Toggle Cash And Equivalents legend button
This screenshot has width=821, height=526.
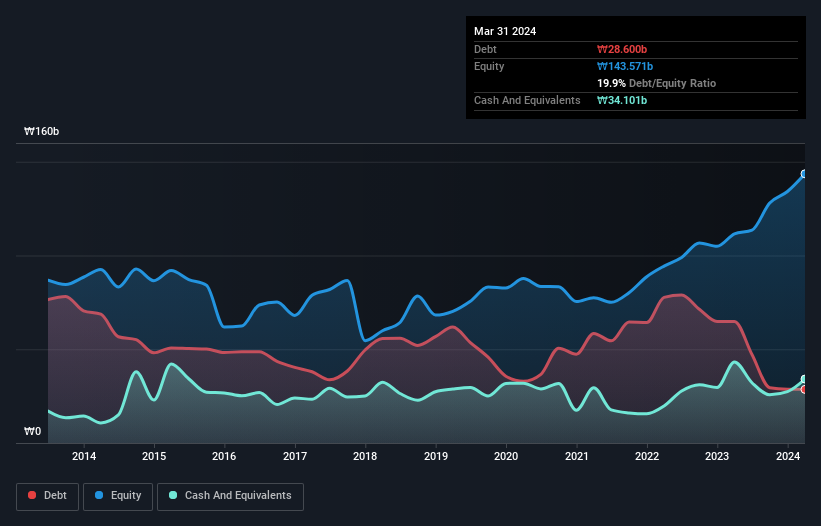pyautogui.click(x=230, y=496)
